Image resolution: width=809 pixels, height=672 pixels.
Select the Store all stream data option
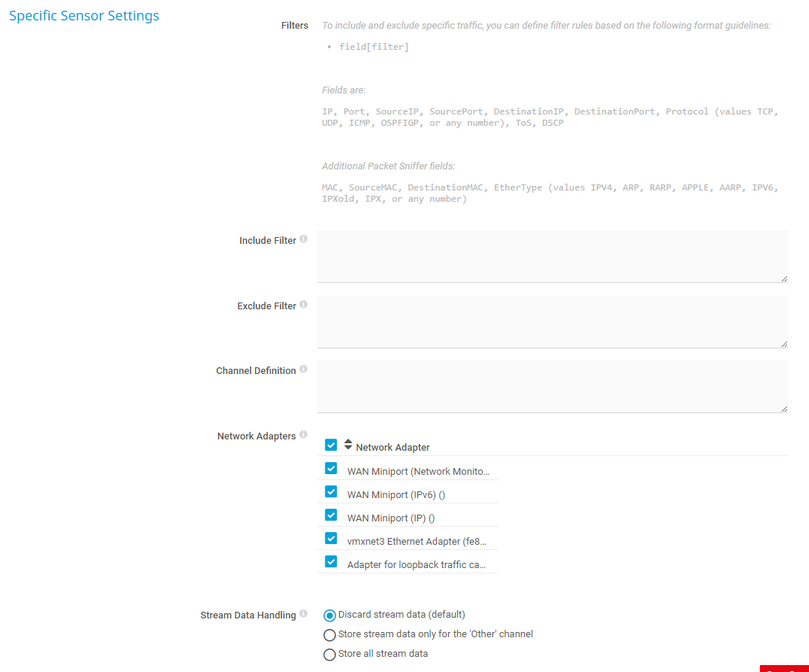pyautogui.click(x=329, y=654)
